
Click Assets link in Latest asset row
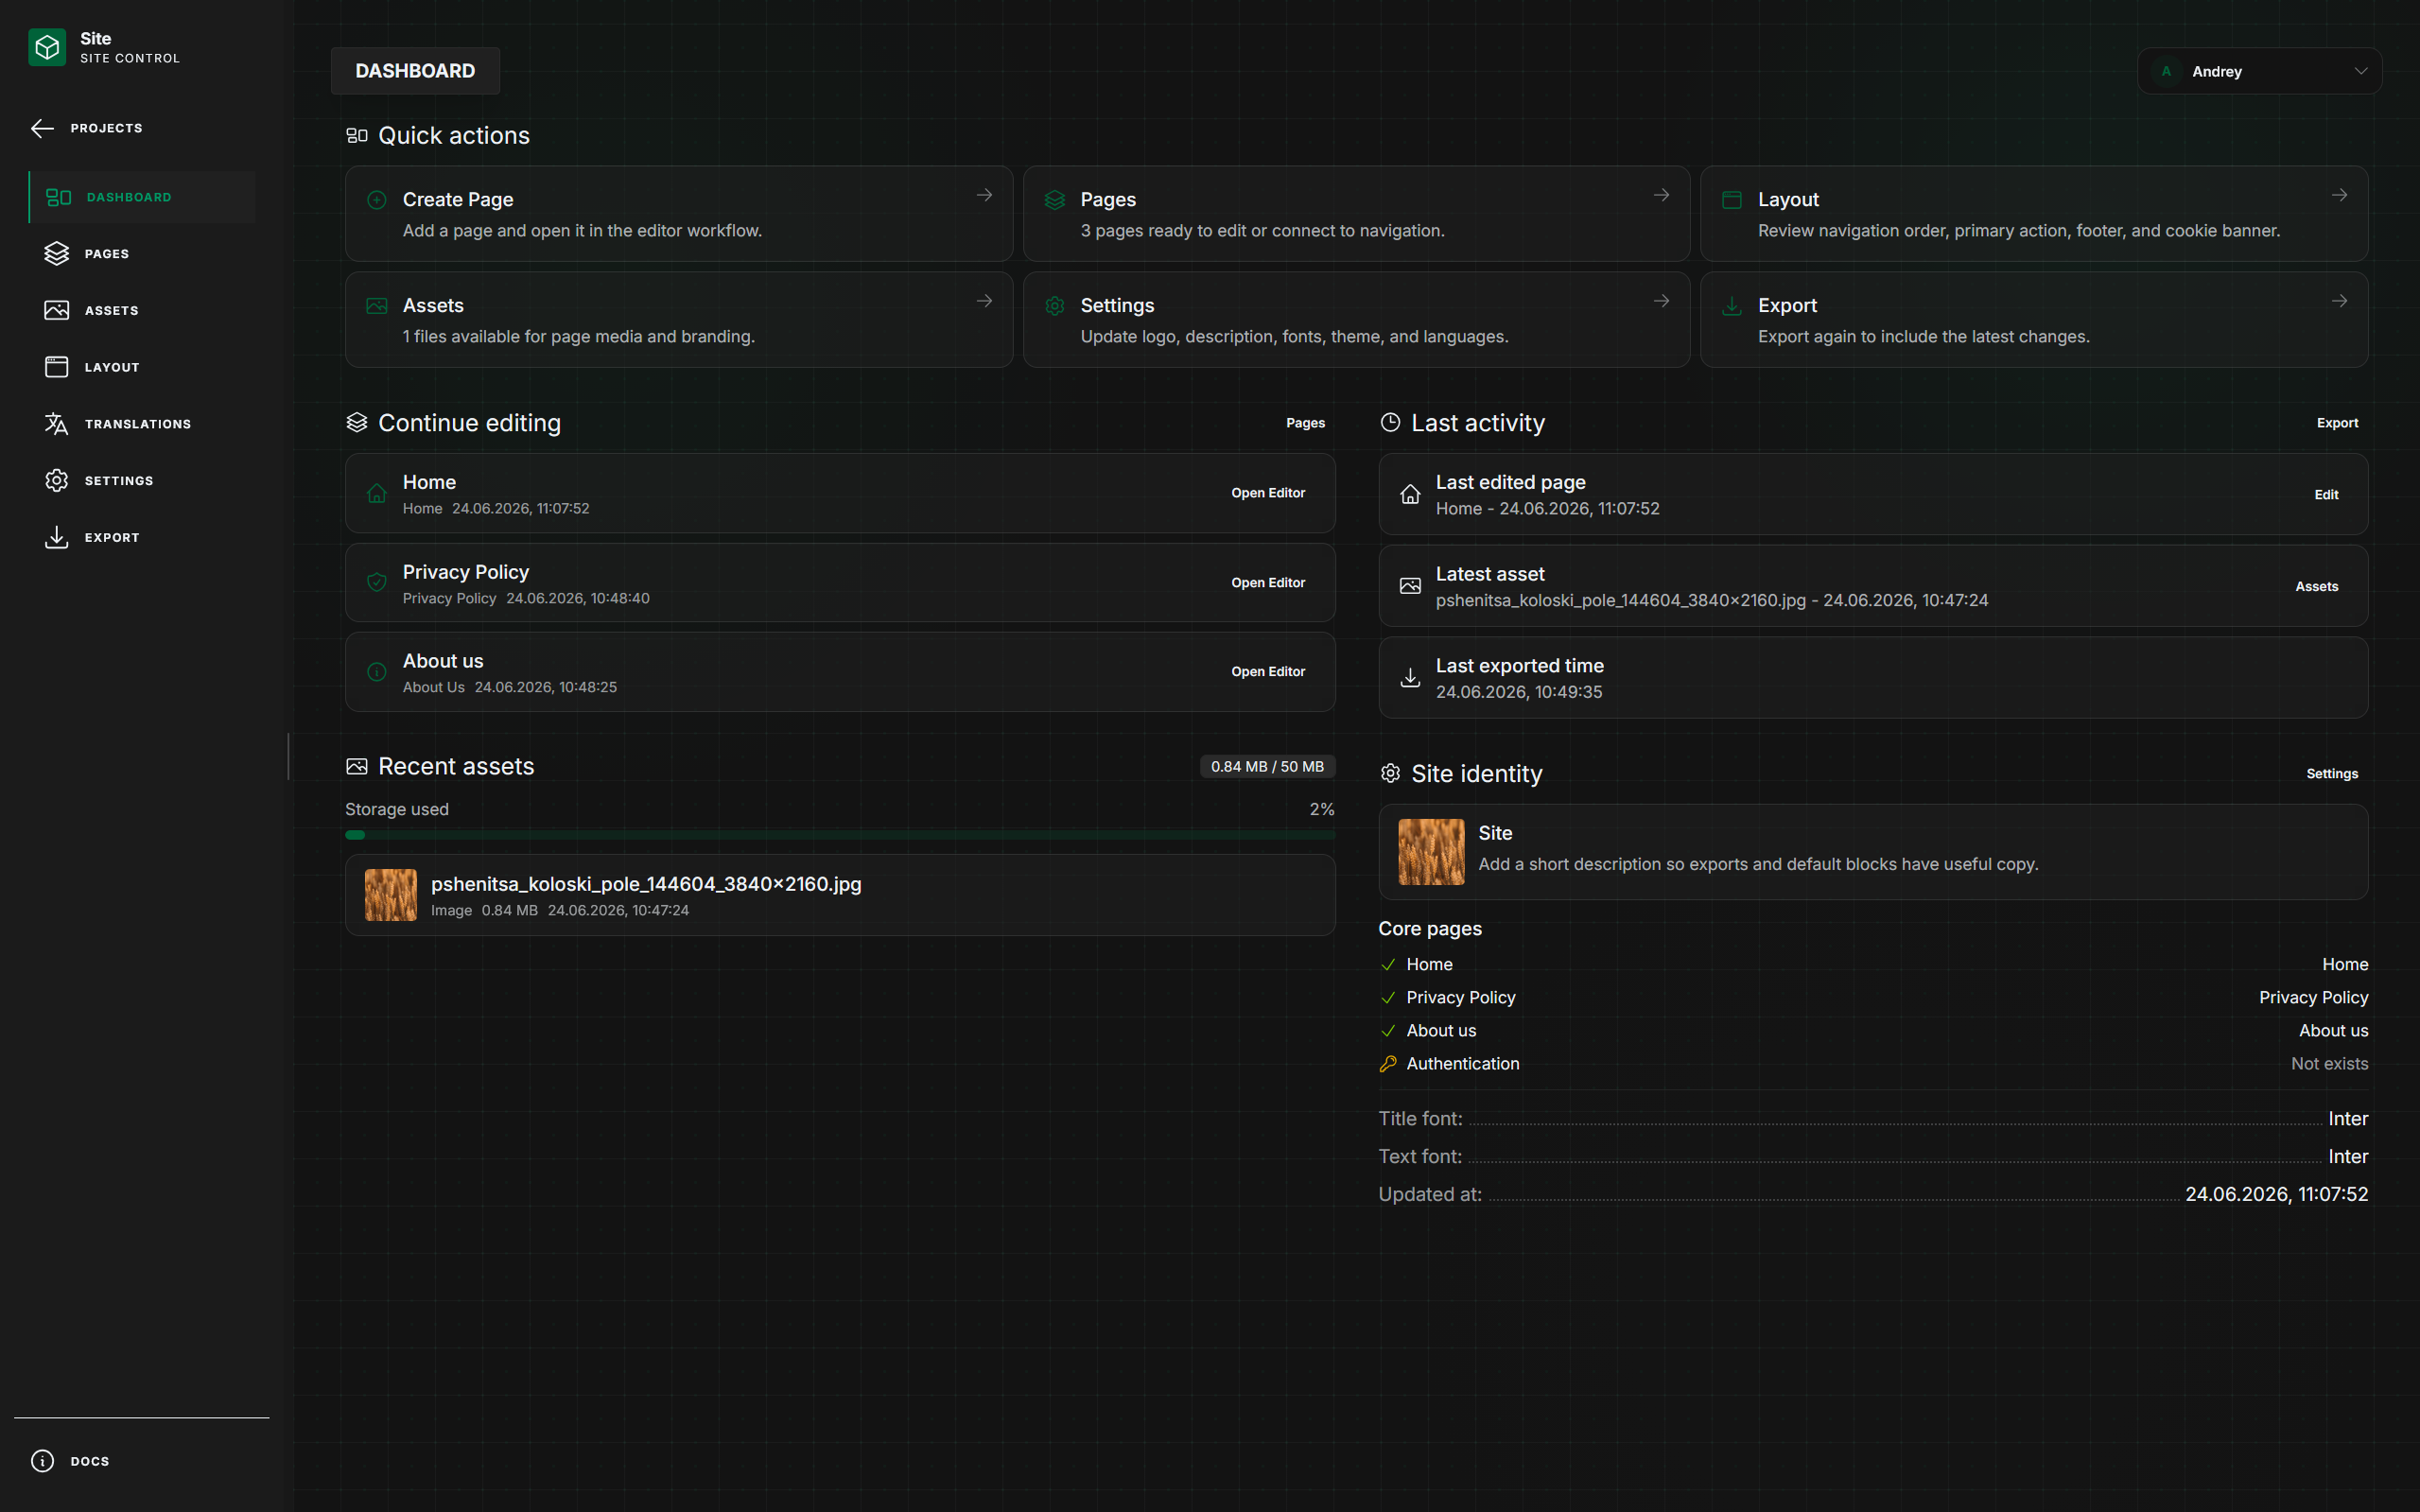tap(2316, 587)
